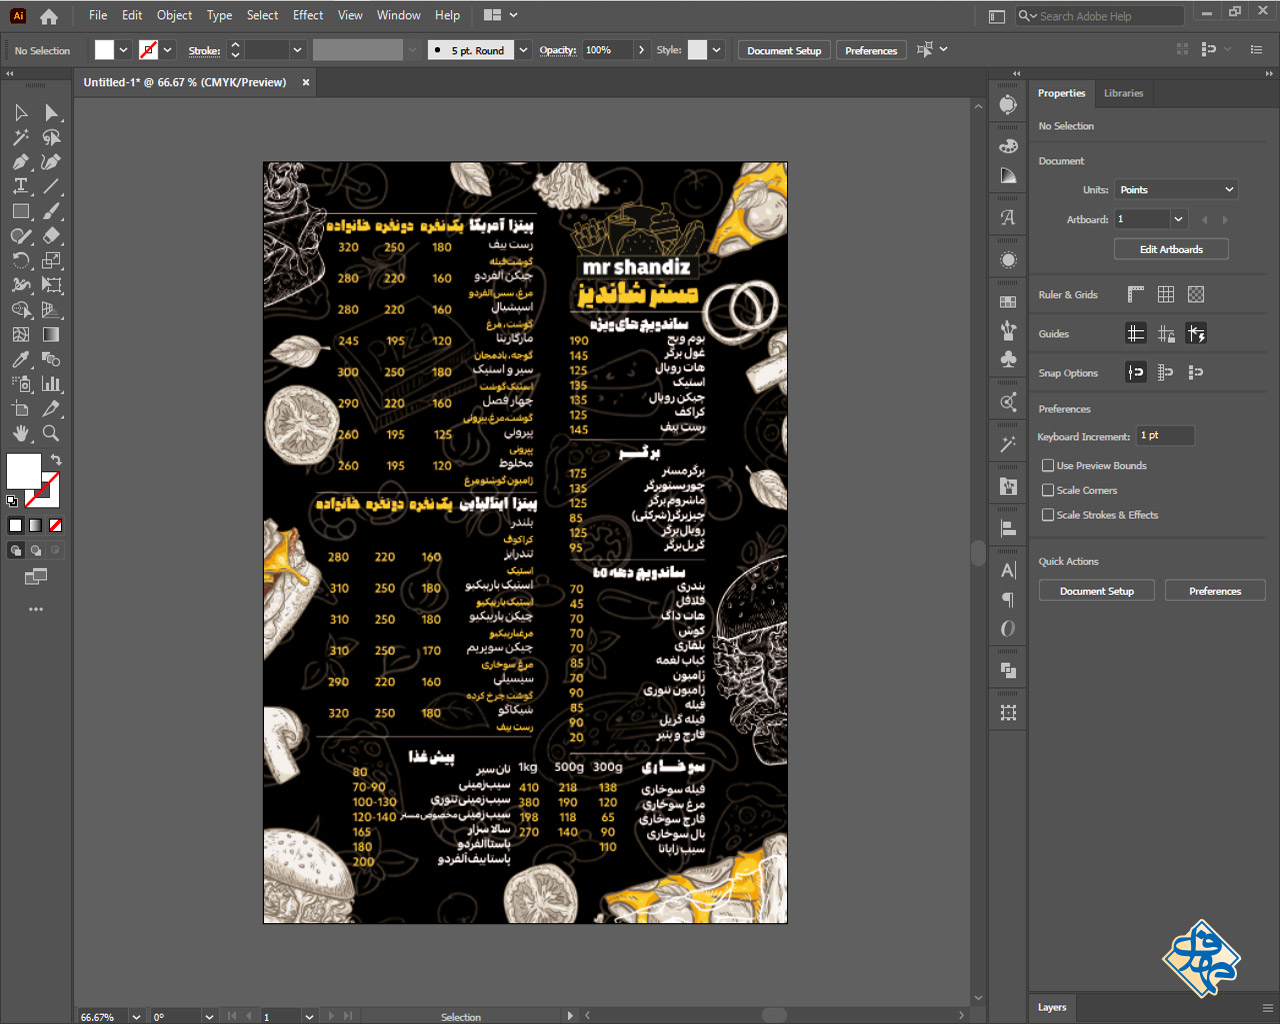
Task: Select the Magic Wand tool
Action: point(21,137)
